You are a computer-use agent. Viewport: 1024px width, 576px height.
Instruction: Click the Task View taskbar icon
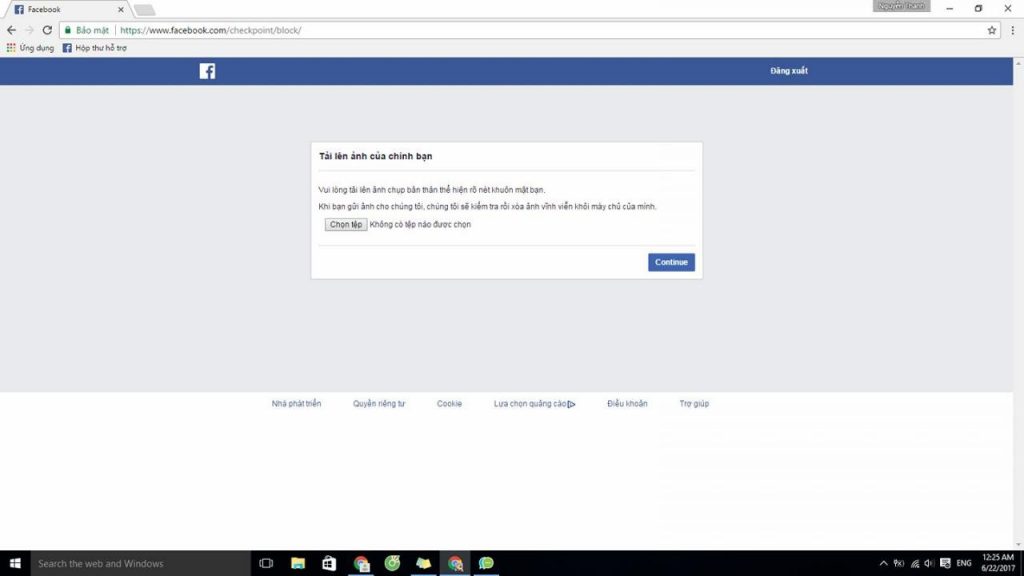tap(266, 563)
